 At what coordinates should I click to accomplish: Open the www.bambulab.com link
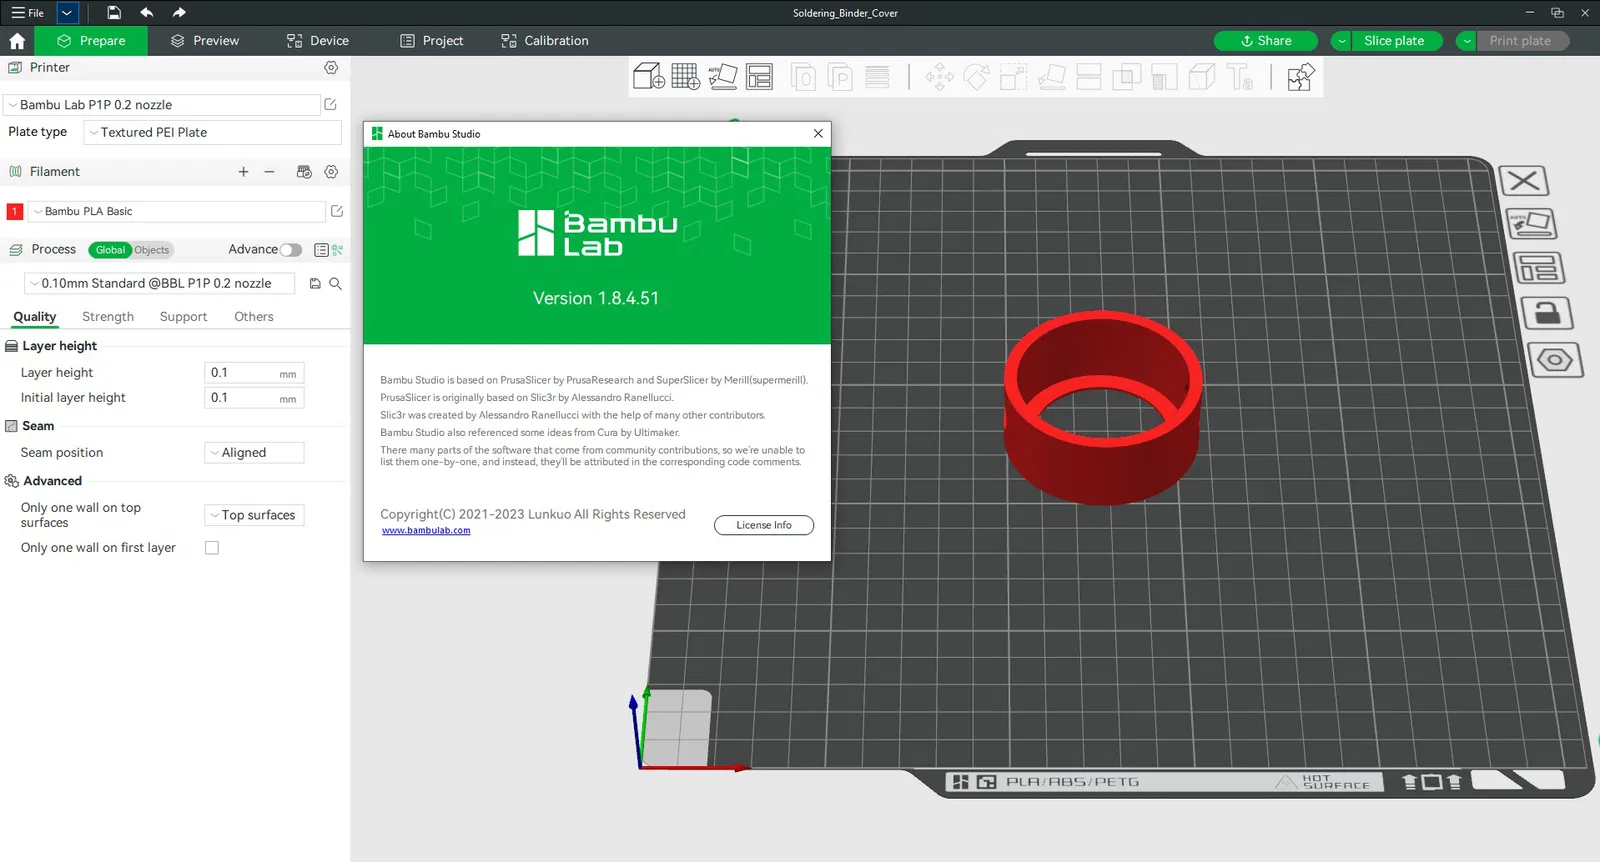[426, 531]
